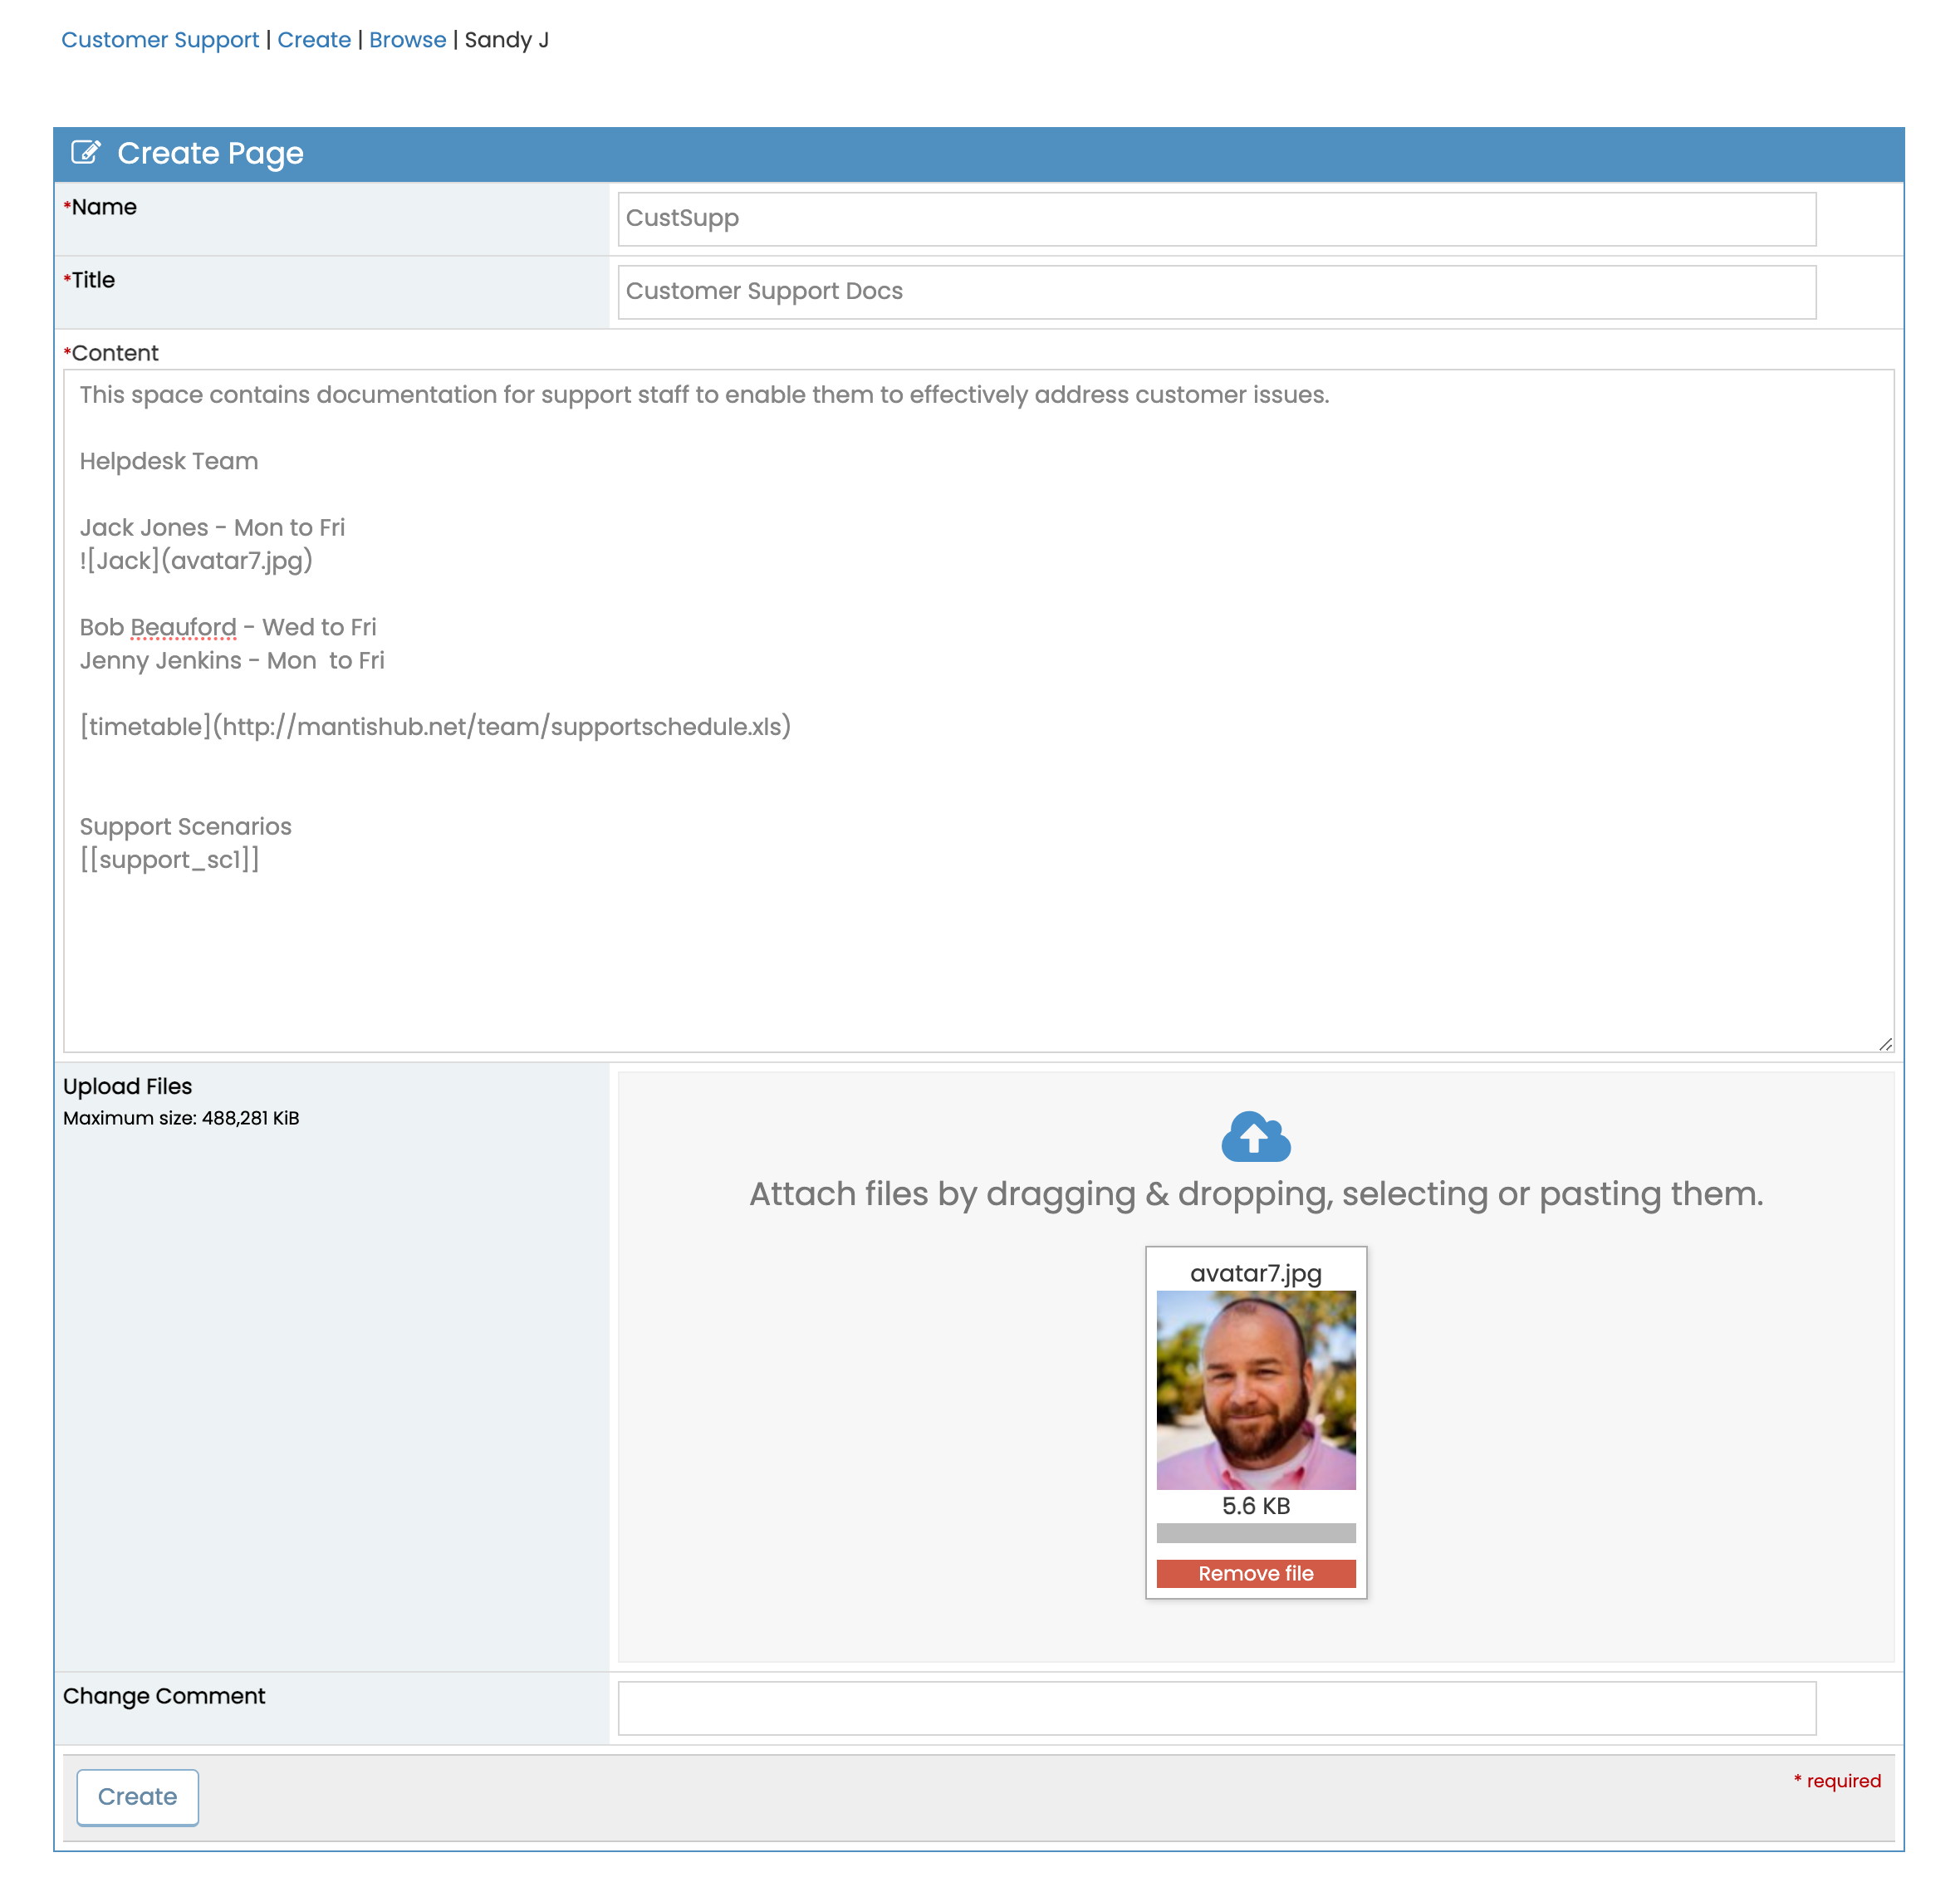The height and width of the screenshot is (1882, 1960).
Task: Click the upload progress bar under 5.6 KB
Action: click(x=1256, y=1533)
